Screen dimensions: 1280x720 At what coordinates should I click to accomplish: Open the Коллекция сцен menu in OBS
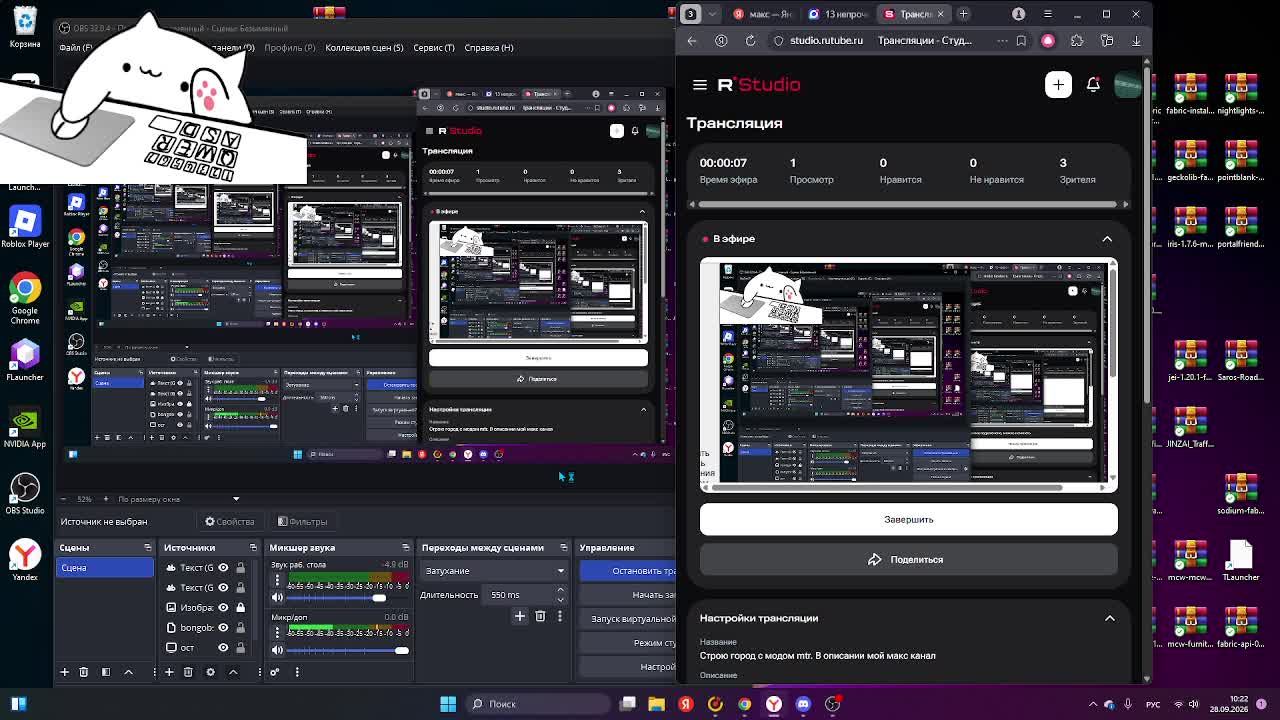point(364,48)
